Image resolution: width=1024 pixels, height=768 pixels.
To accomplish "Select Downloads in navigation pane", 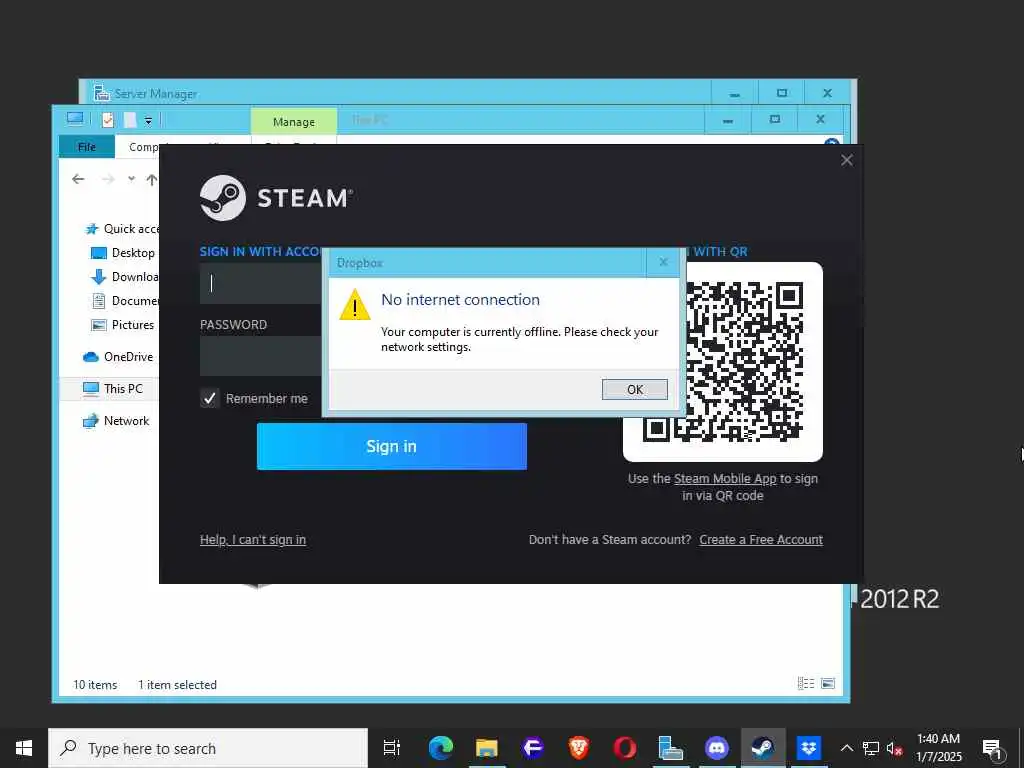I will (x=124, y=277).
